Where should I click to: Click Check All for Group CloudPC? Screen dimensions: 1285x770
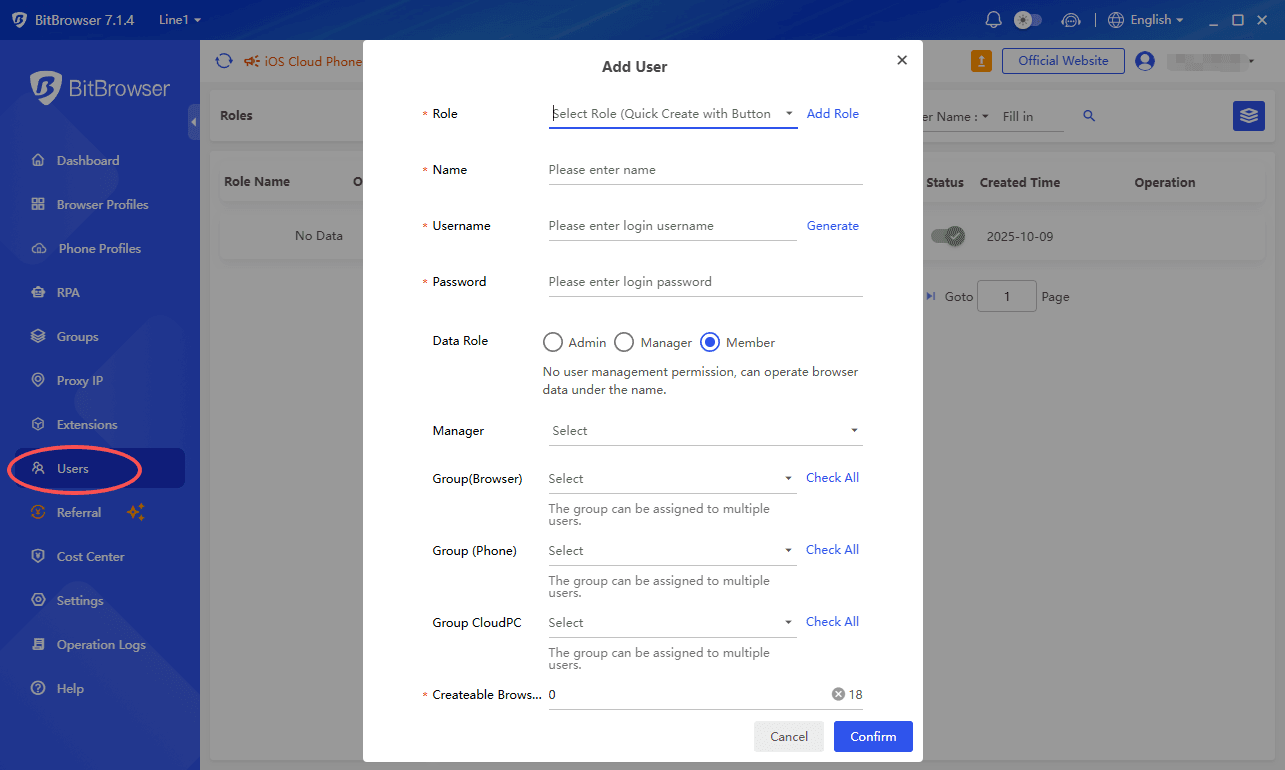pos(833,622)
